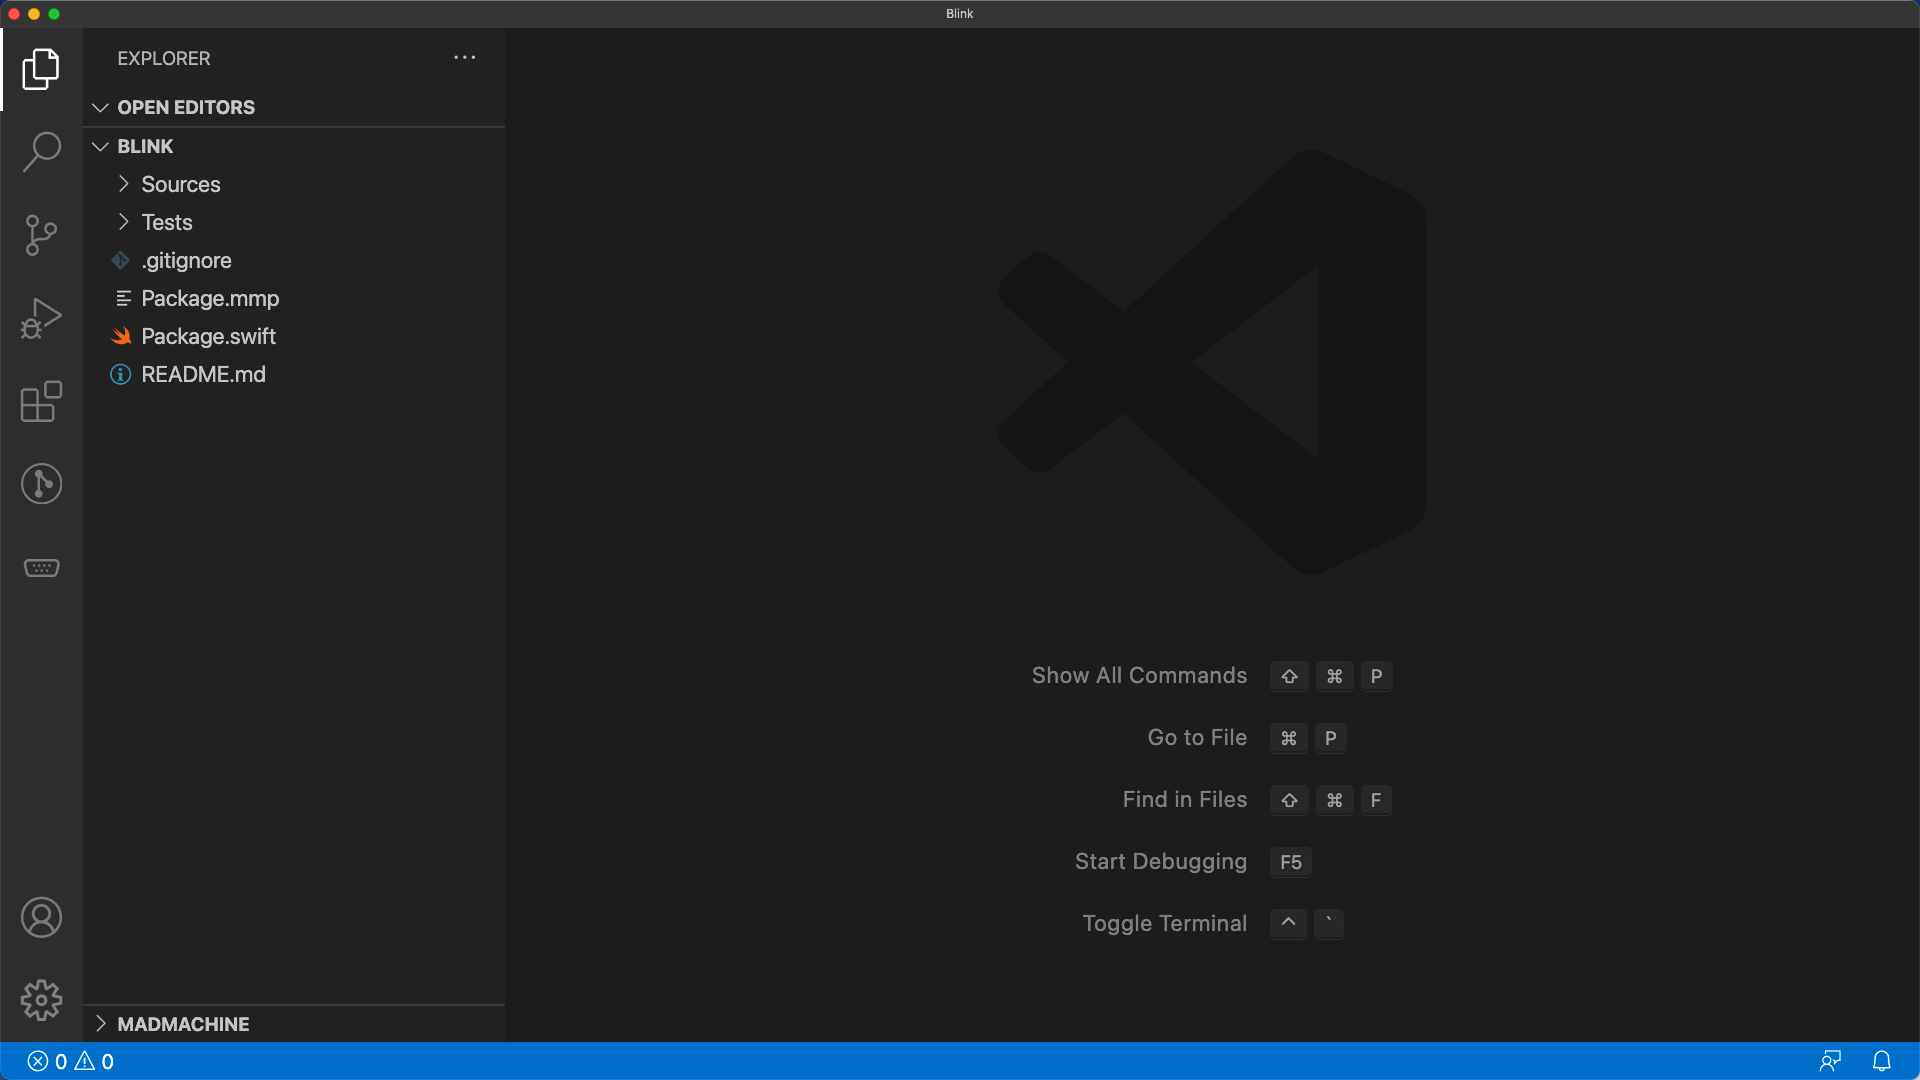The height and width of the screenshot is (1080, 1920).
Task: Click the Start Debugging hint text
Action: coord(1160,862)
